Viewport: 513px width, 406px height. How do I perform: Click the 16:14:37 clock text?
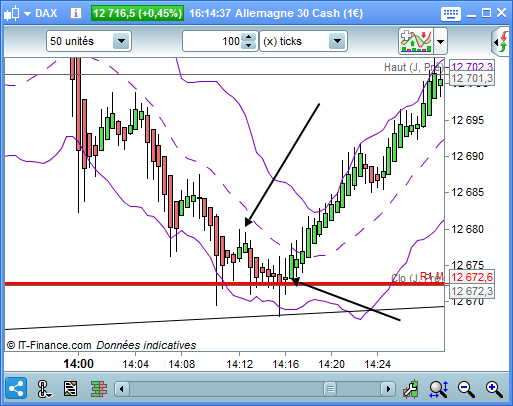pos(210,13)
